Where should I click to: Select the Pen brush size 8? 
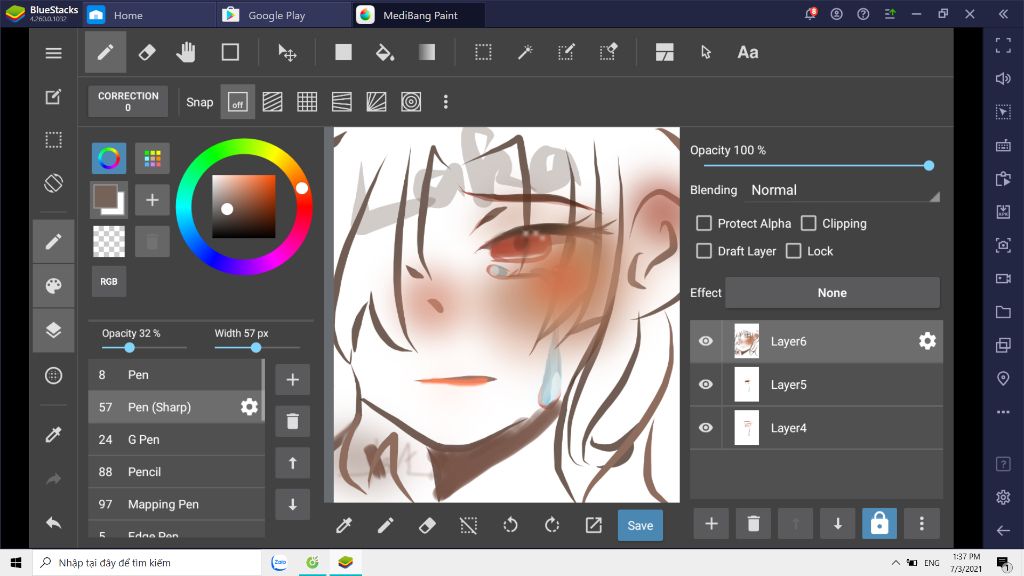pyautogui.click(x=175, y=375)
